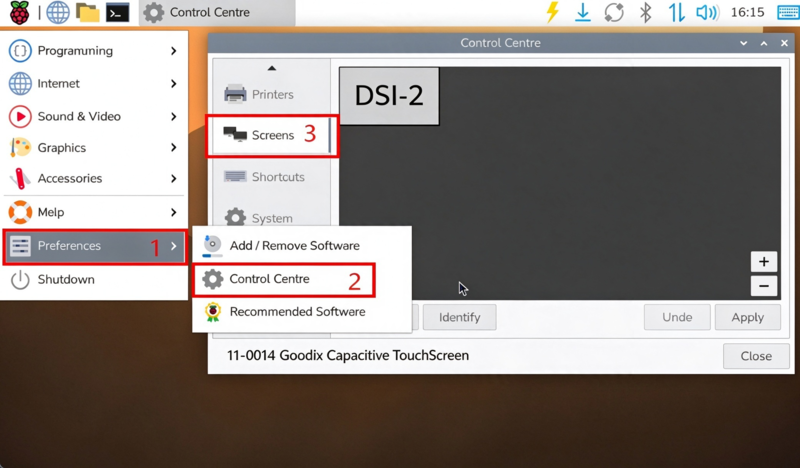Open the download updates tray icon
This screenshot has width=800, height=468.
pos(583,12)
